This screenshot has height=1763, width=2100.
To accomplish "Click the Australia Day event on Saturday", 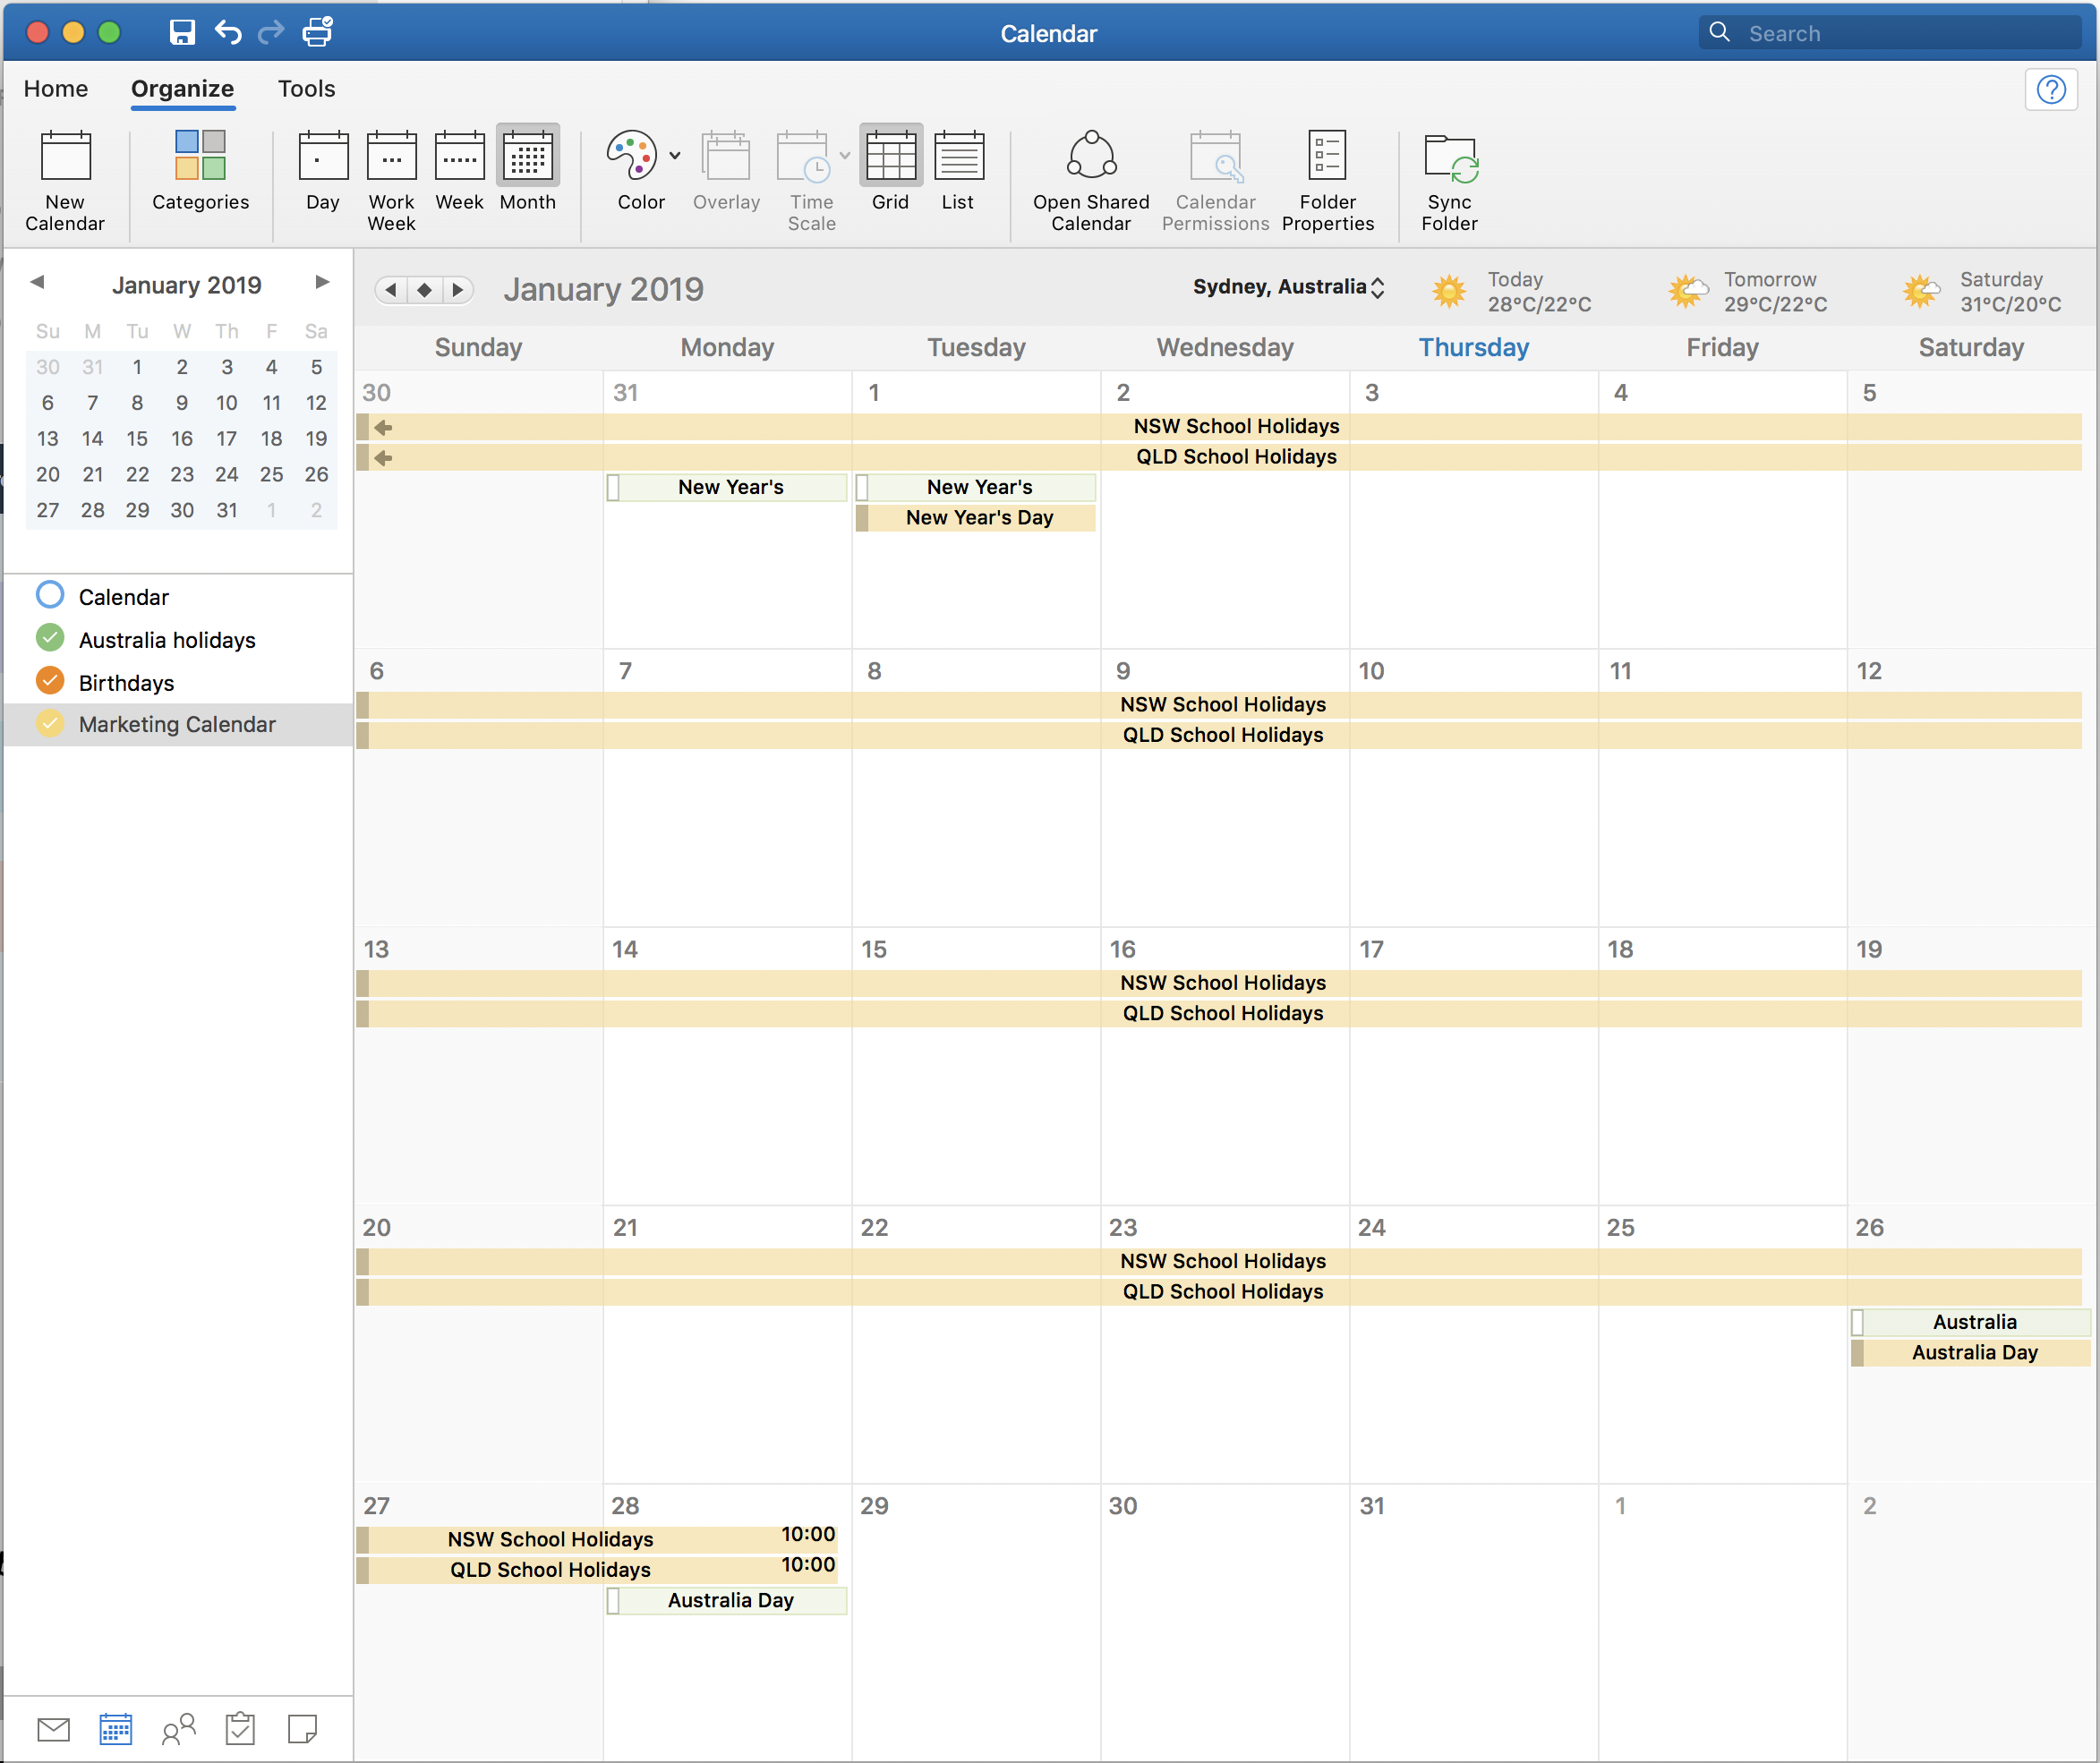I will 1973,1352.
